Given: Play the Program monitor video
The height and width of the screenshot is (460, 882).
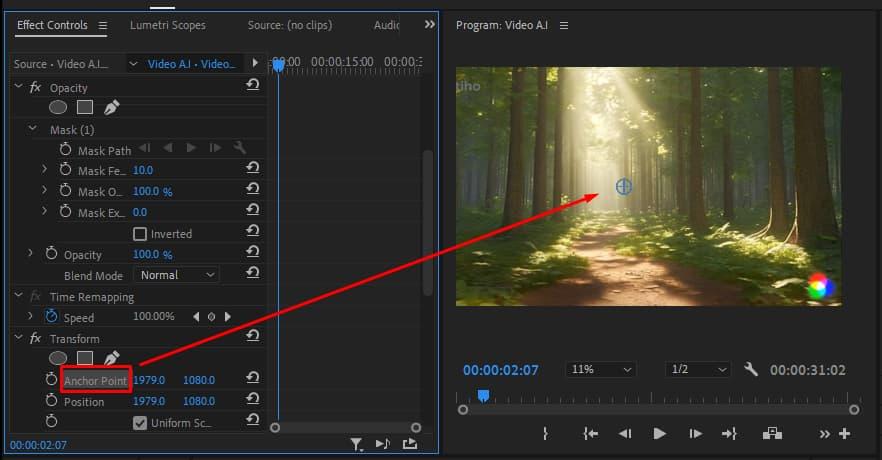Looking at the screenshot, I should coord(659,434).
